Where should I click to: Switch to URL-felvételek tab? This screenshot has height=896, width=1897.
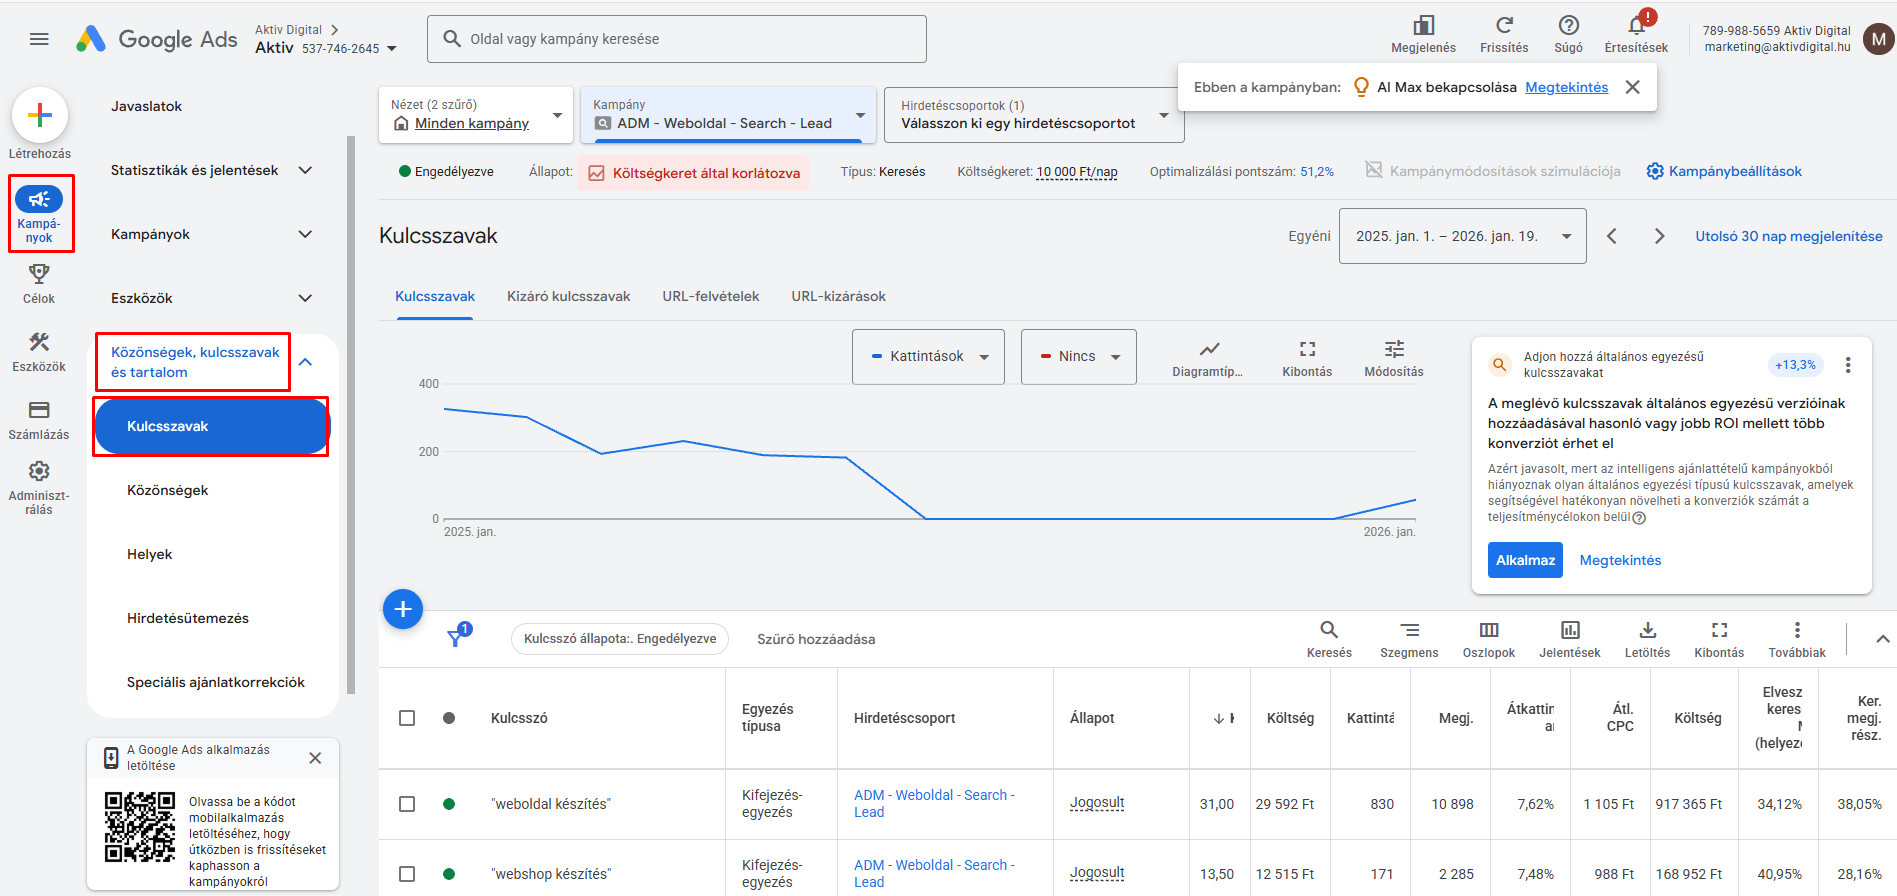click(x=710, y=296)
